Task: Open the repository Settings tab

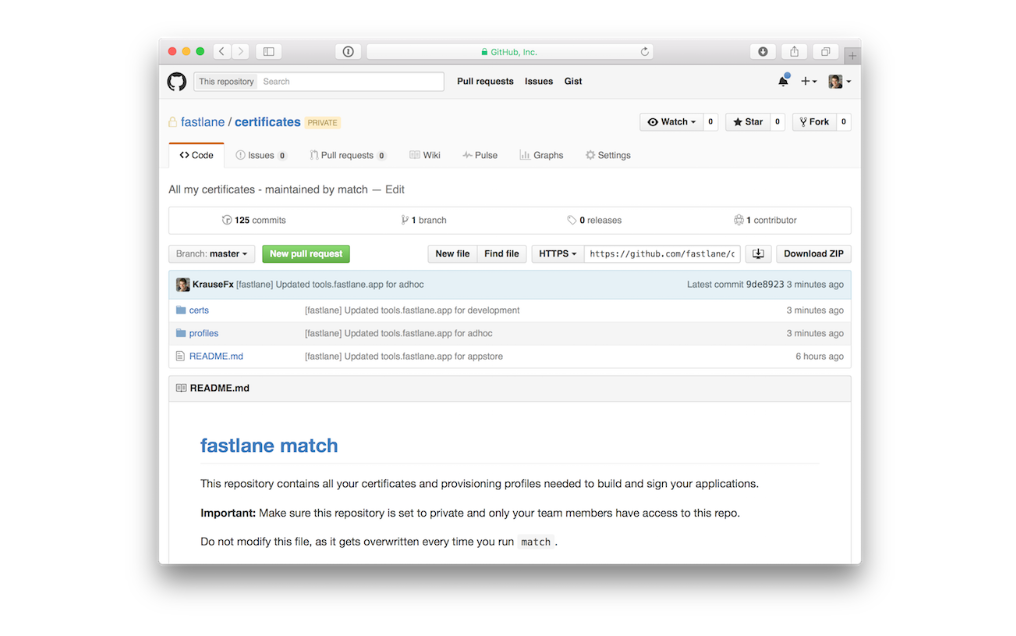Action: pos(608,155)
